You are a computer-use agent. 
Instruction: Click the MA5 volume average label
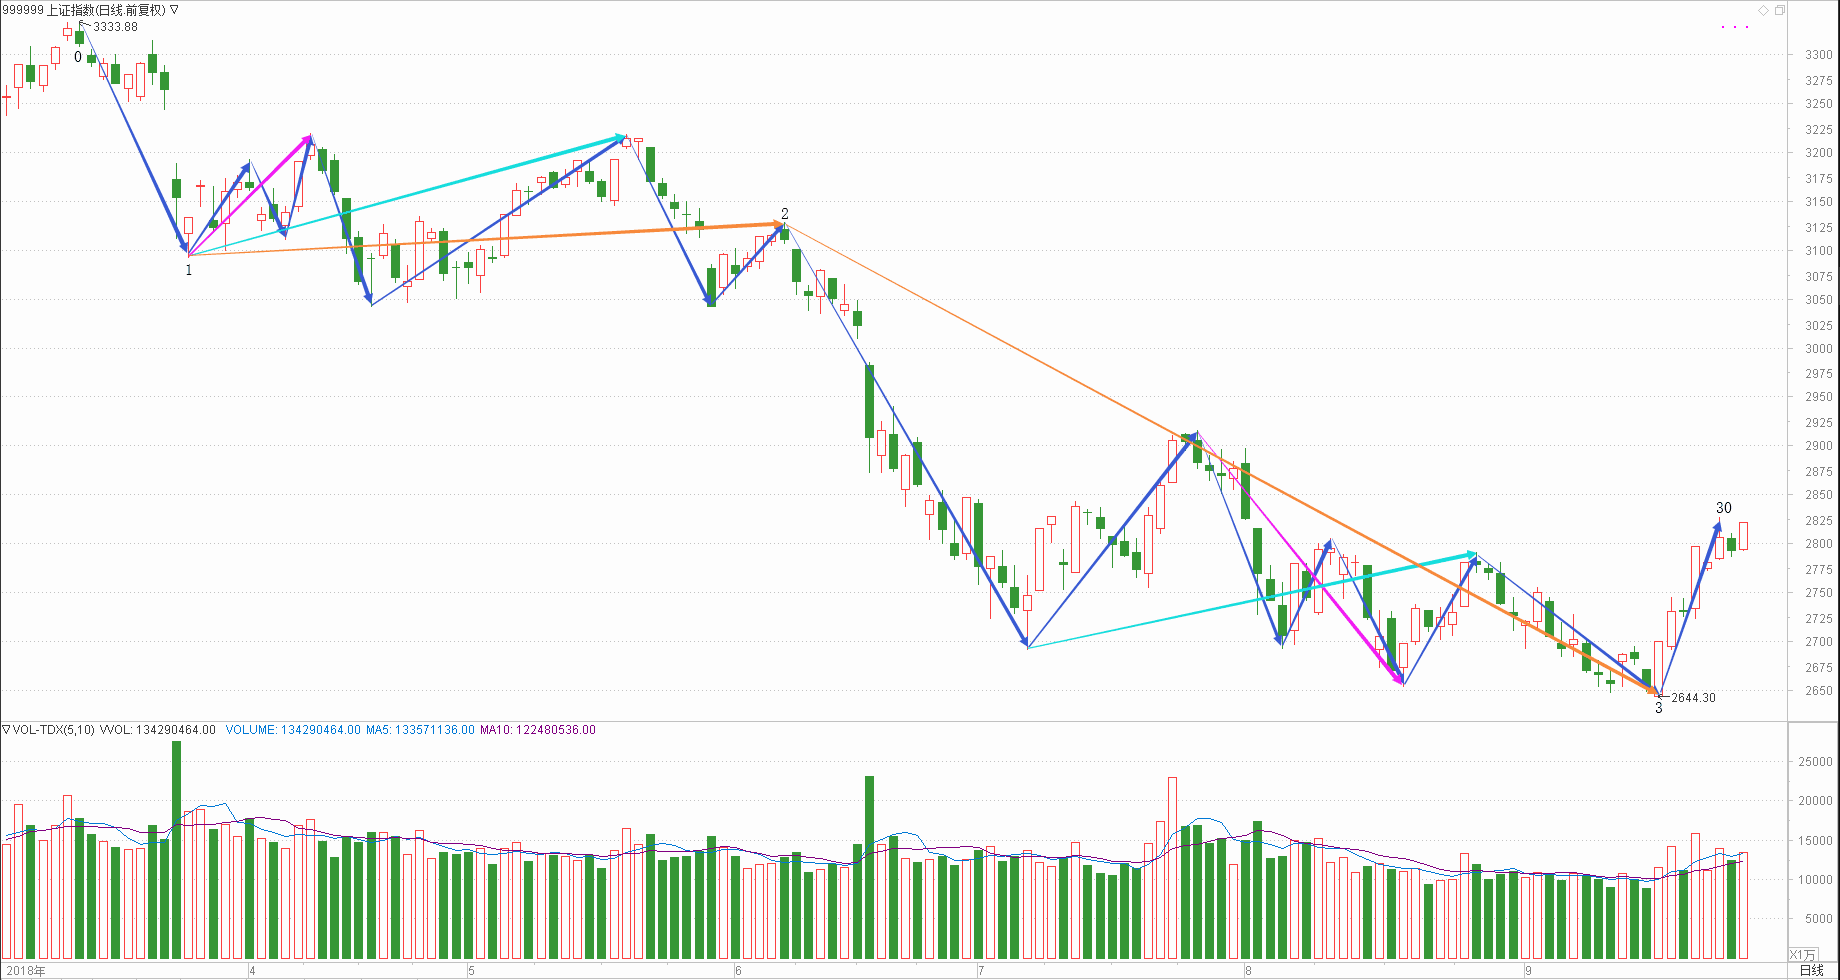tap(420, 730)
